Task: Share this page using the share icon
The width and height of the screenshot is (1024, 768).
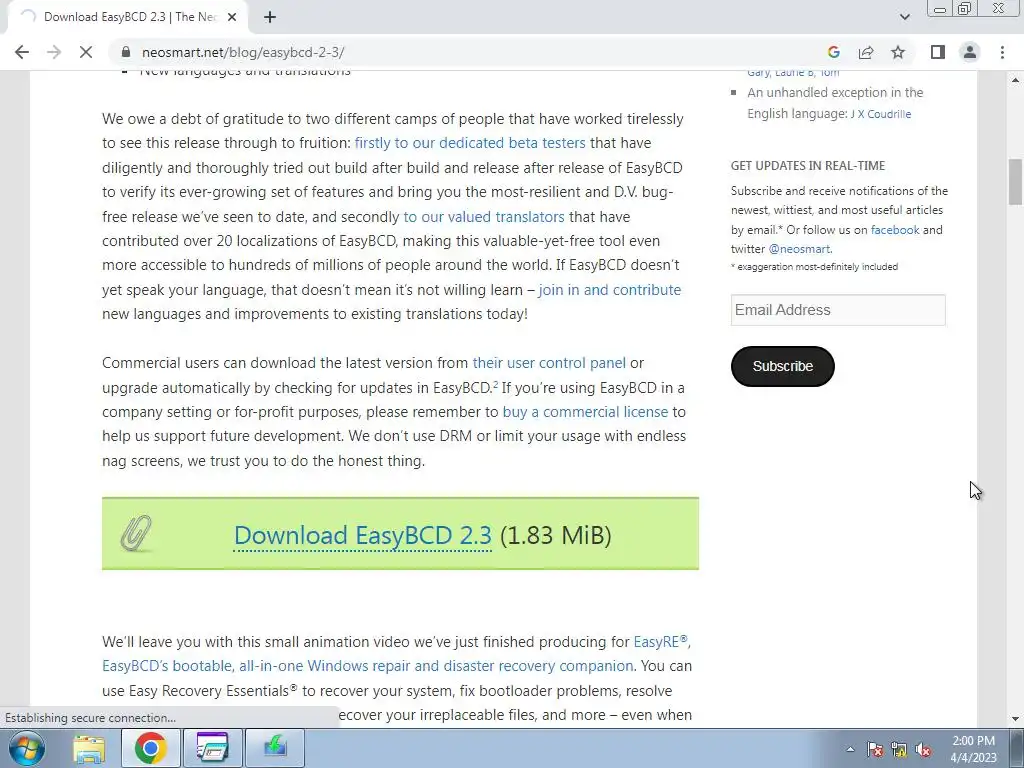Action: coord(866,52)
